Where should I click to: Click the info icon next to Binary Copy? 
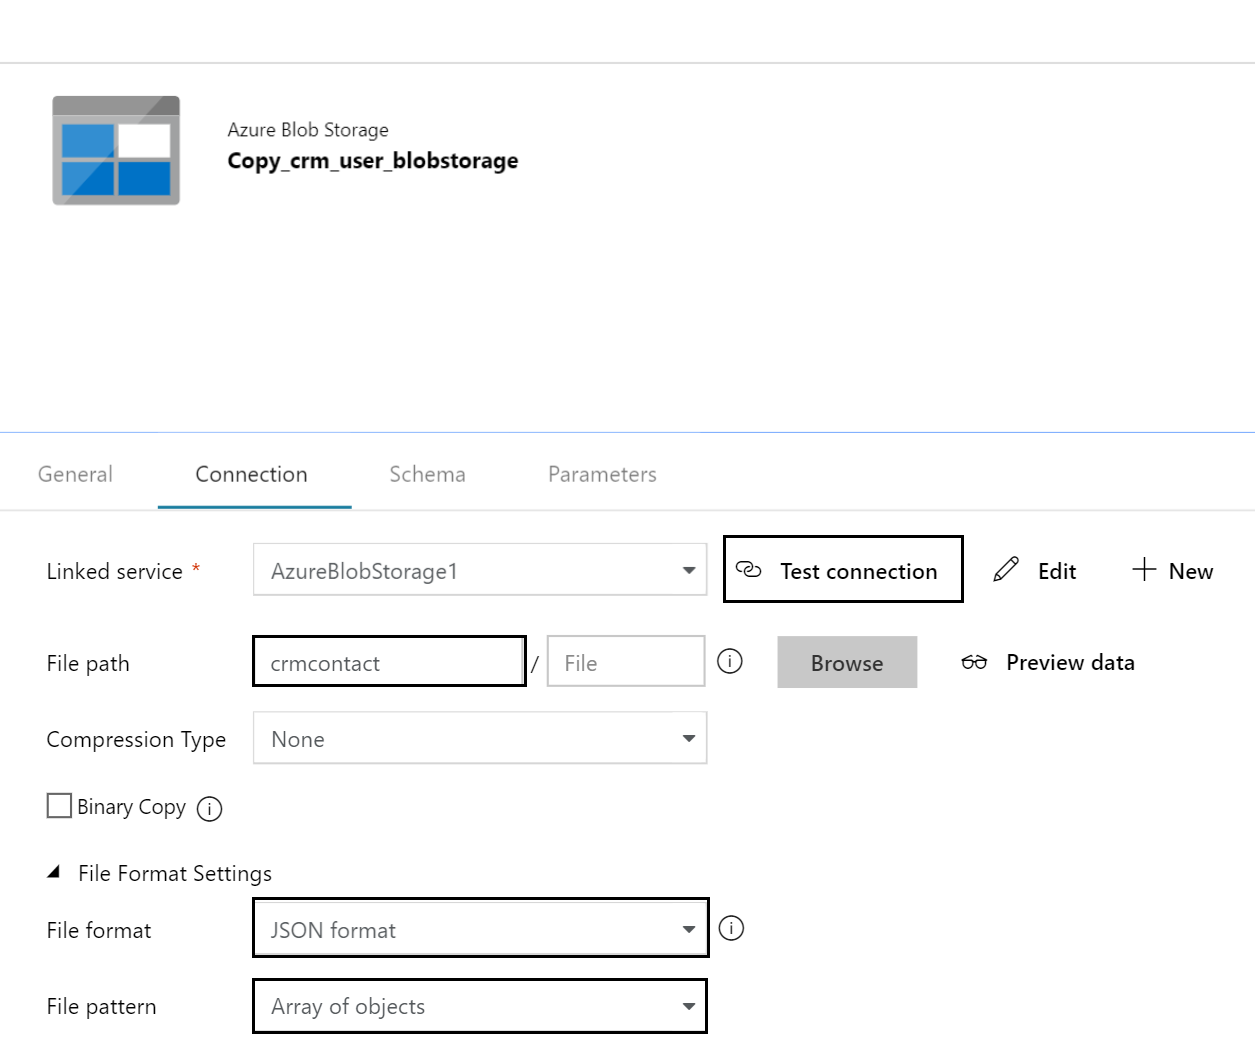[x=209, y=809]
